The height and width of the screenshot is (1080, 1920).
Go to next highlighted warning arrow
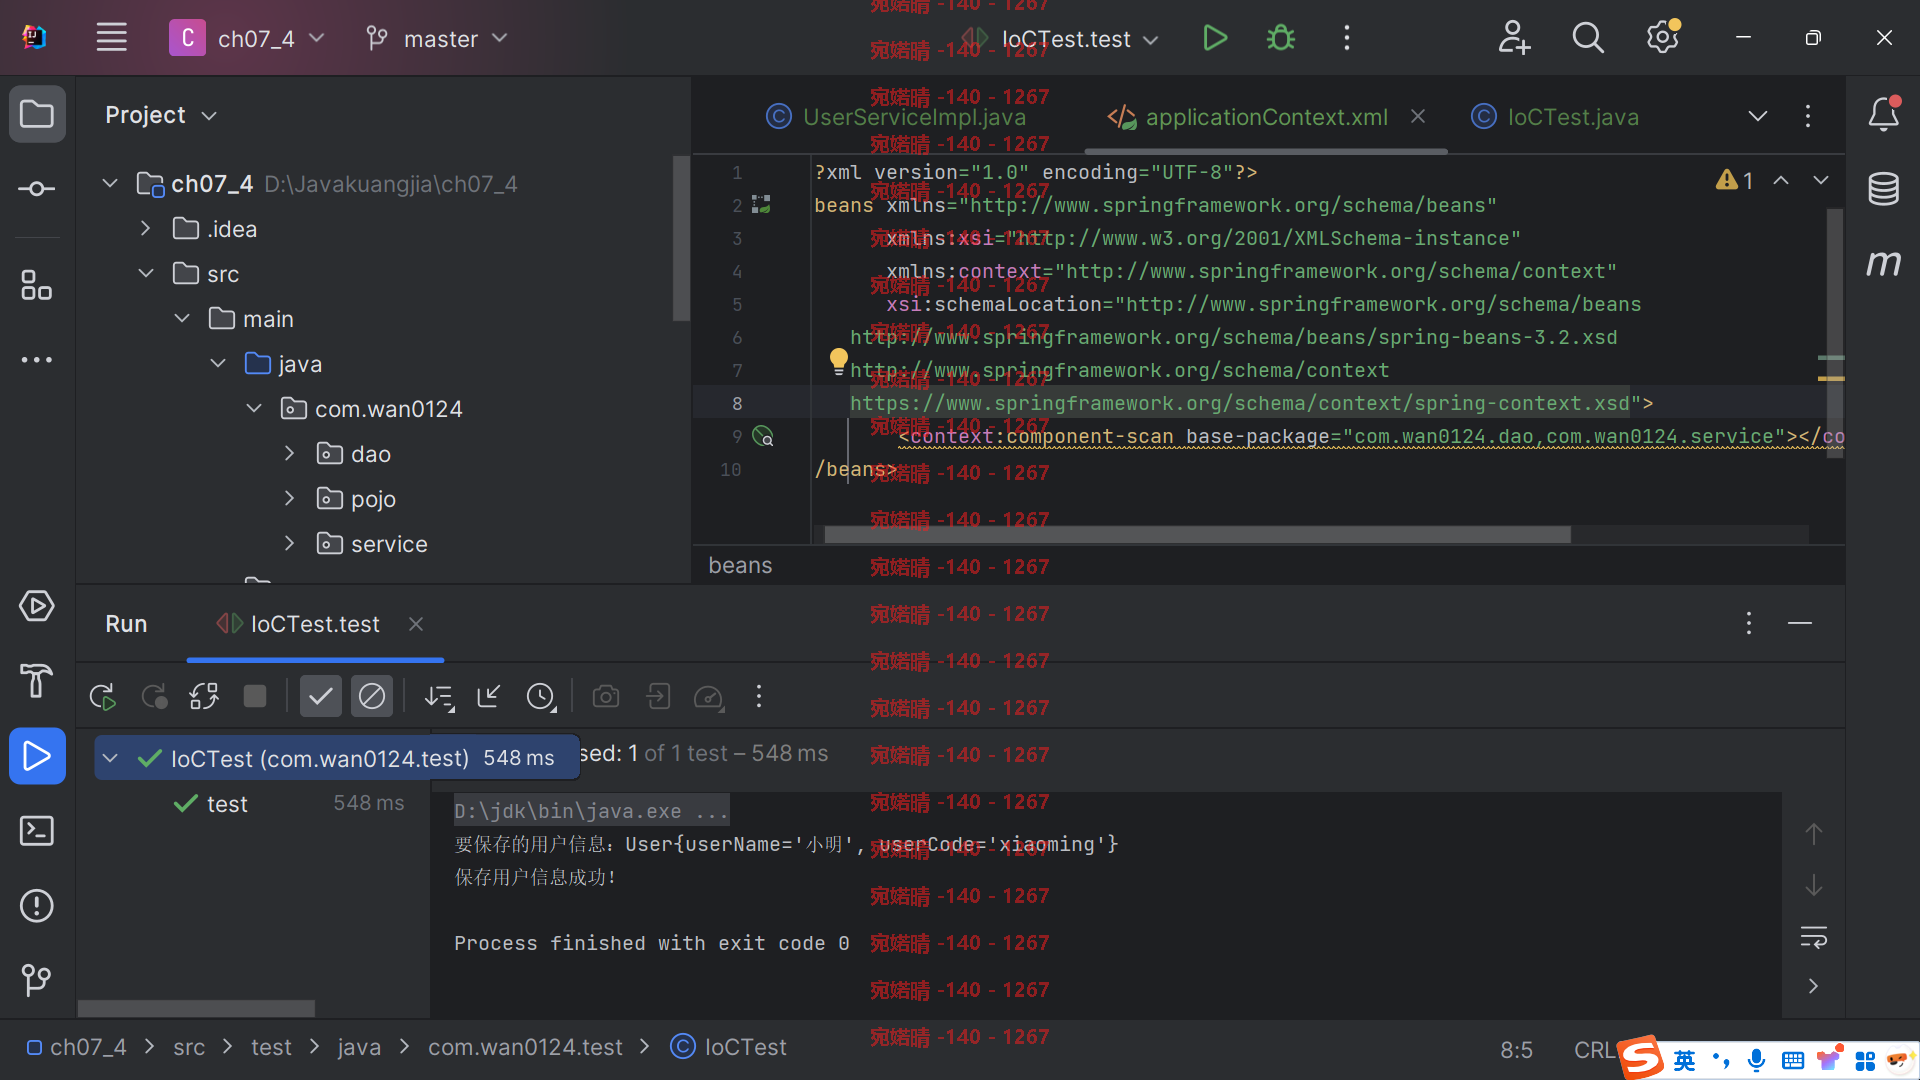click(x=1821, y=181)
